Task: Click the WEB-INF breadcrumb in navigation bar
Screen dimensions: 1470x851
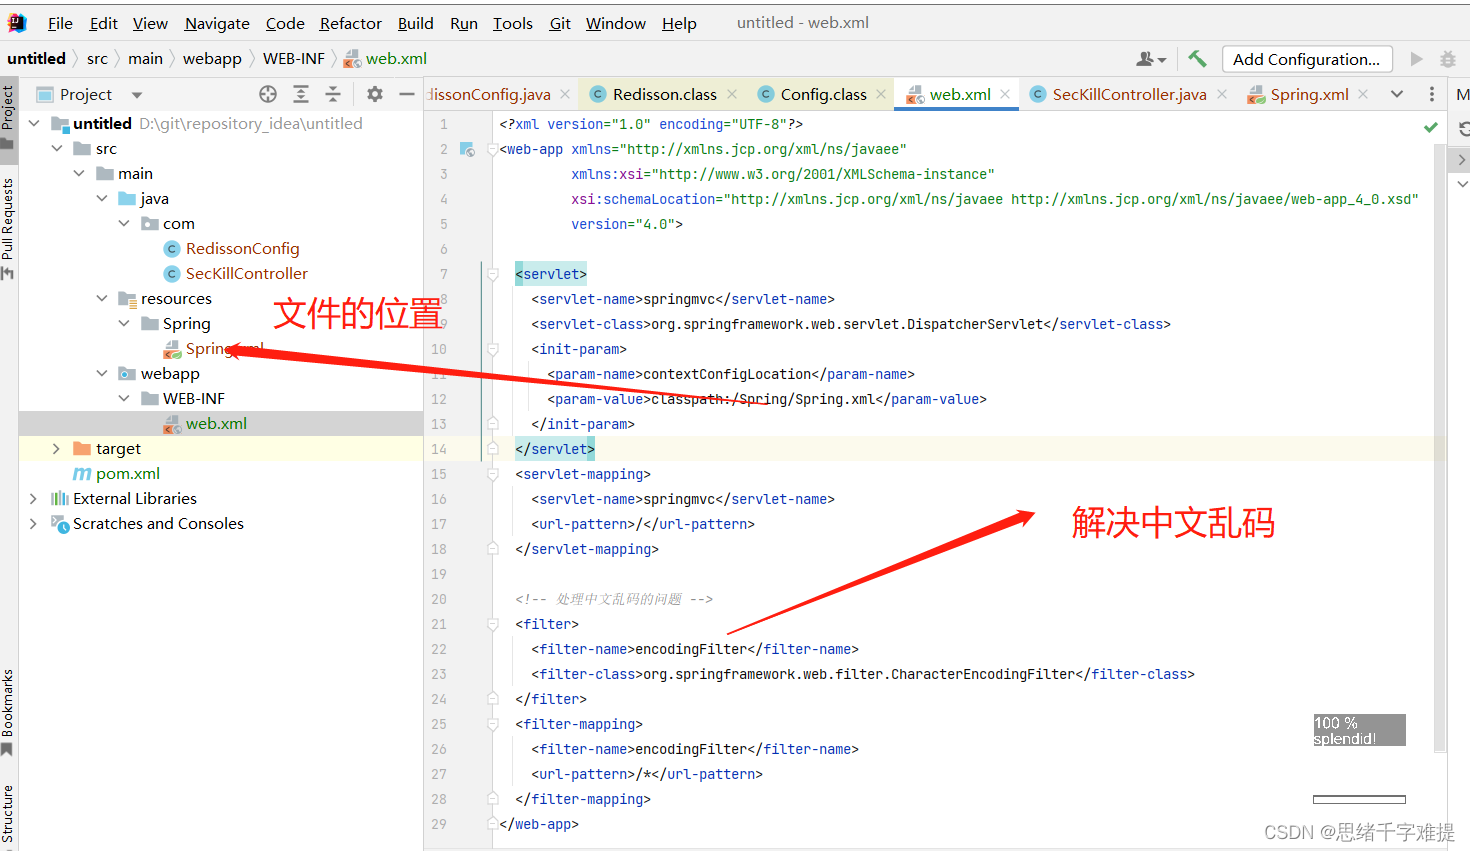Action: click(x=294, y=59)
